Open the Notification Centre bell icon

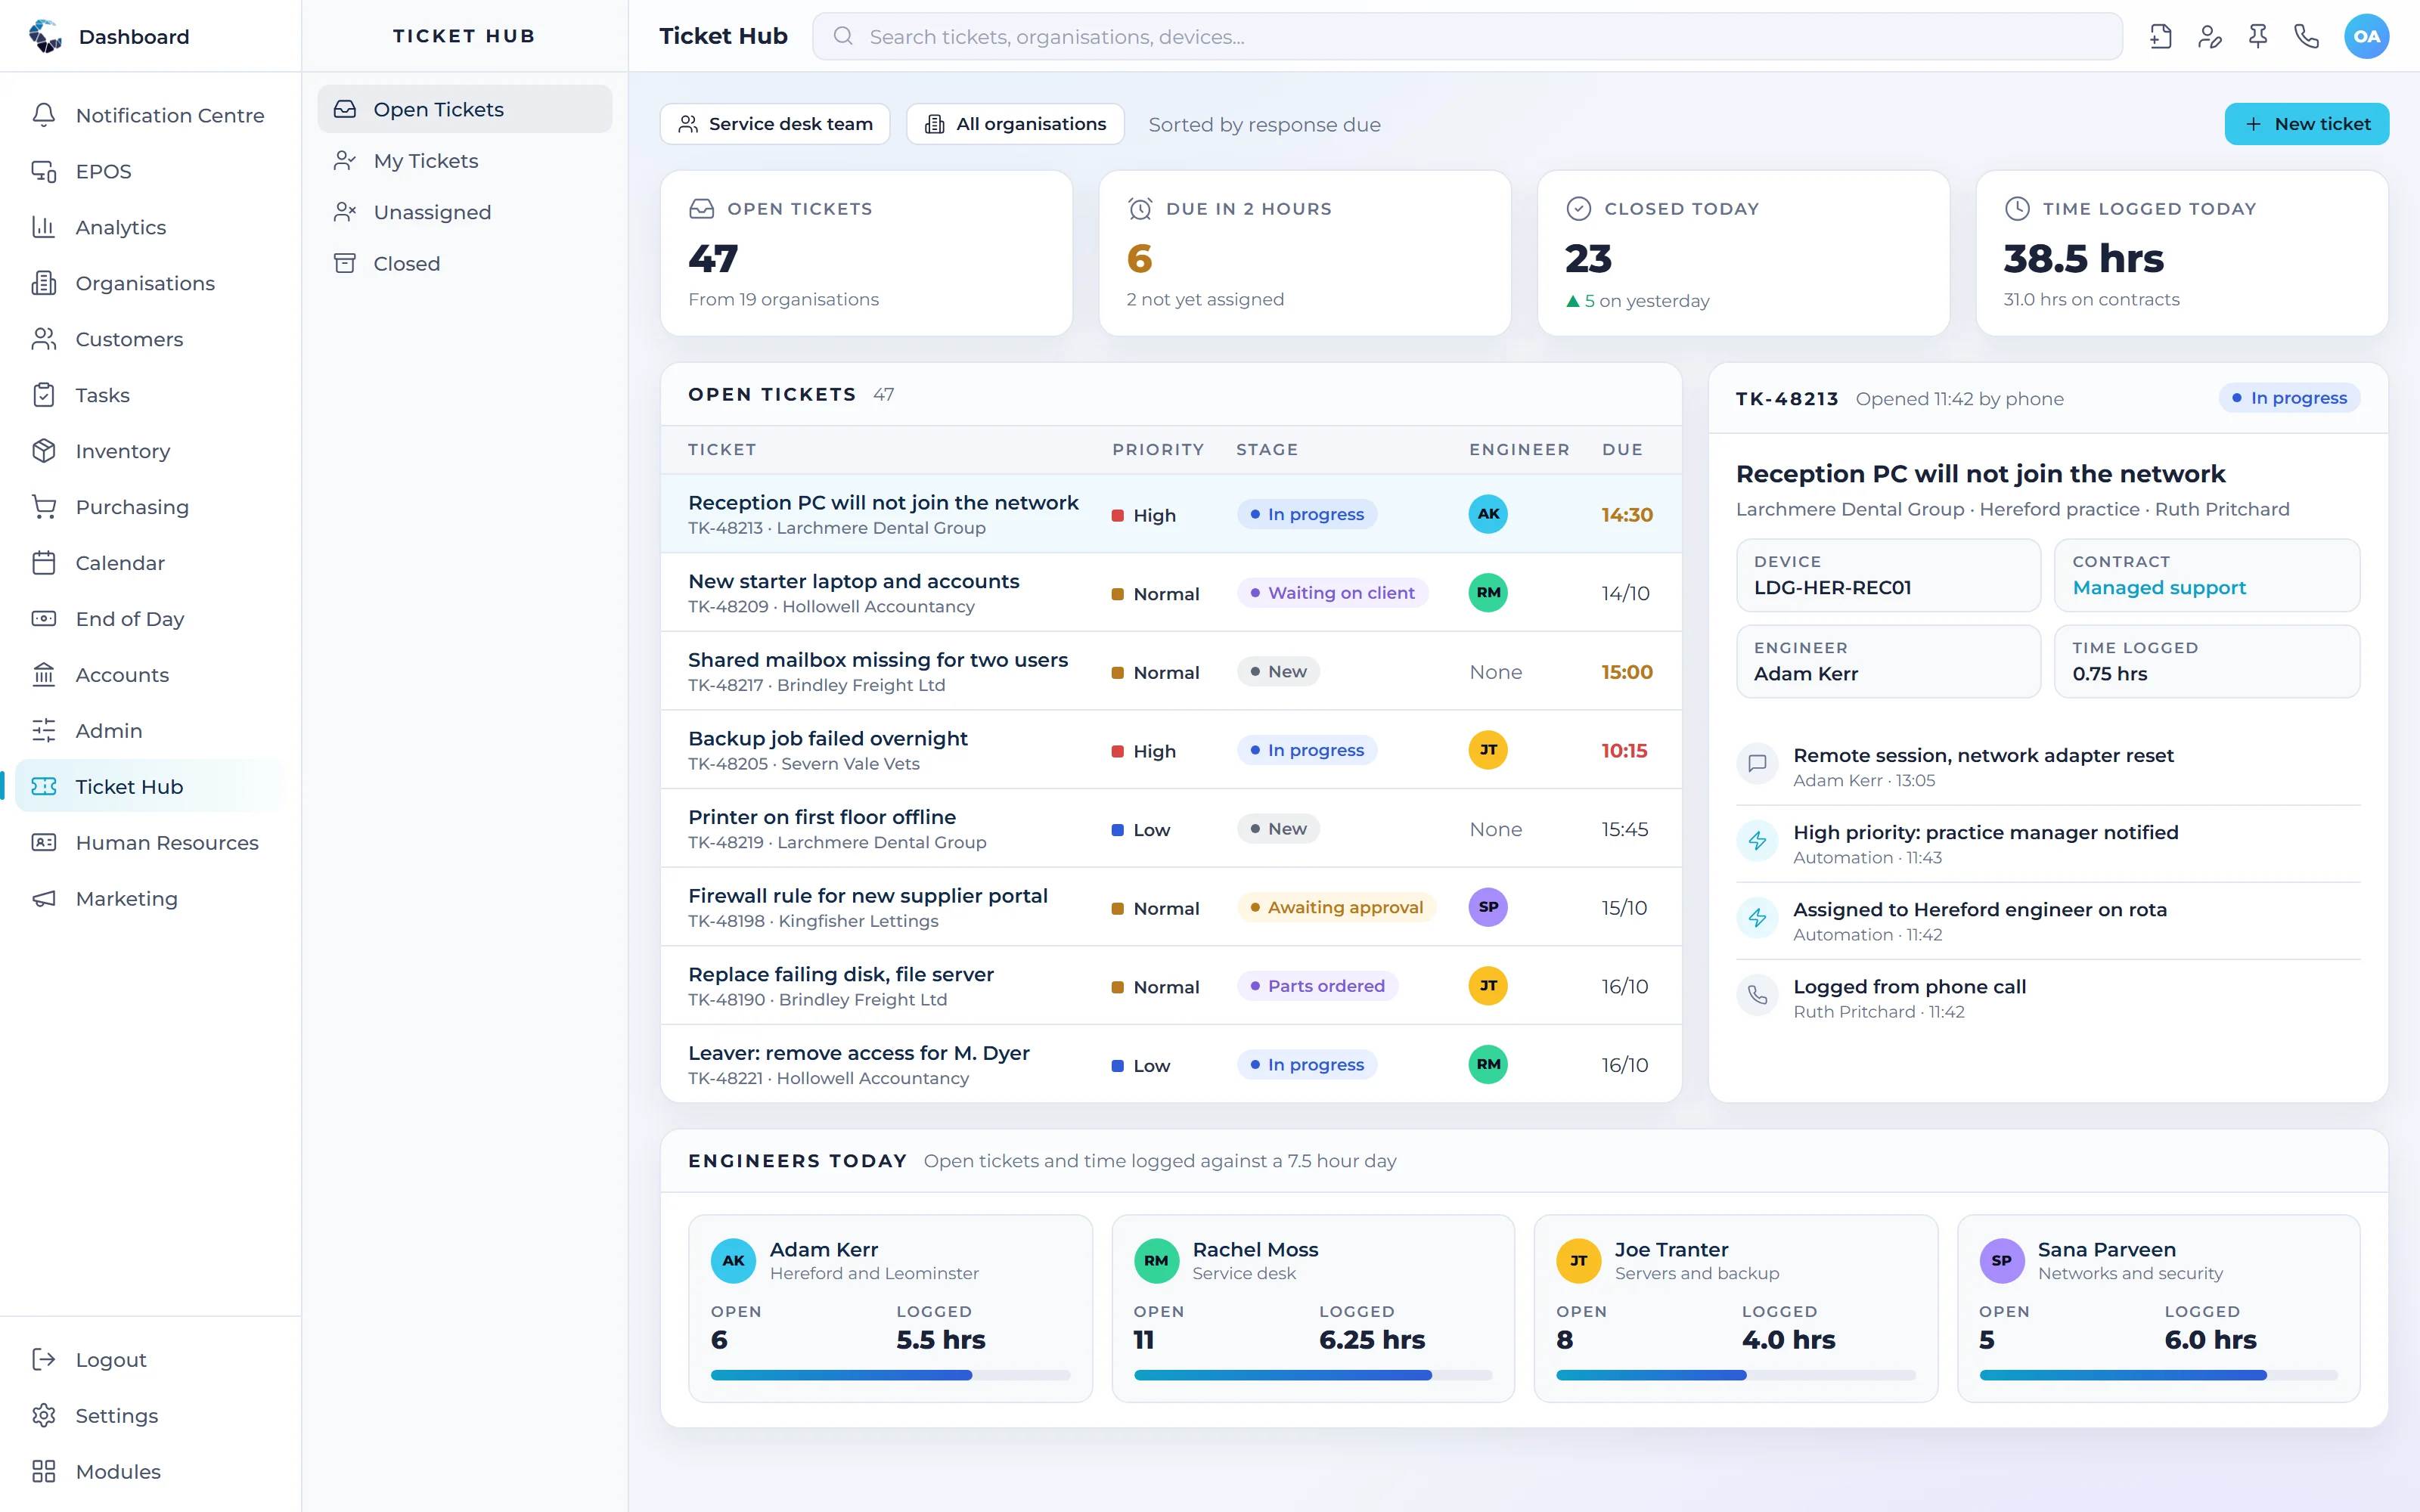coord(44,115)
